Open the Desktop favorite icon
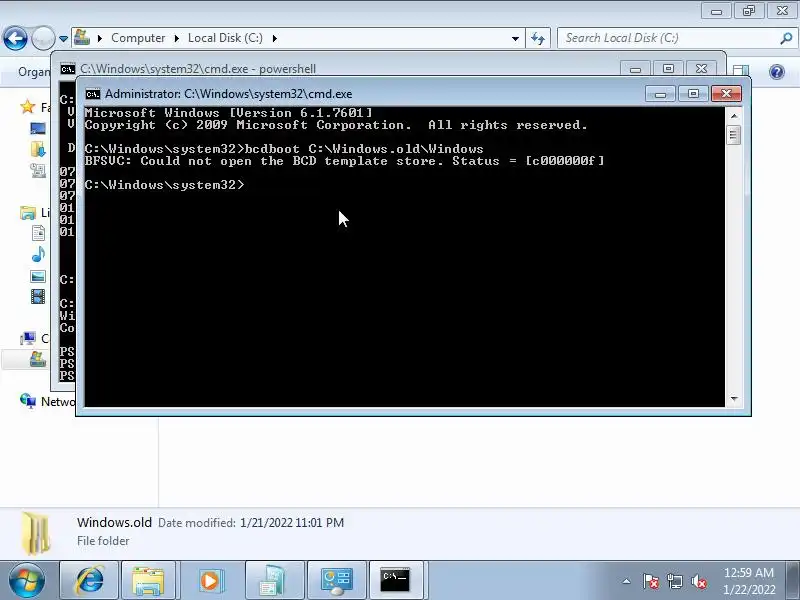The width and height of the screenshot is (800, 600). [x=38, y=129]
